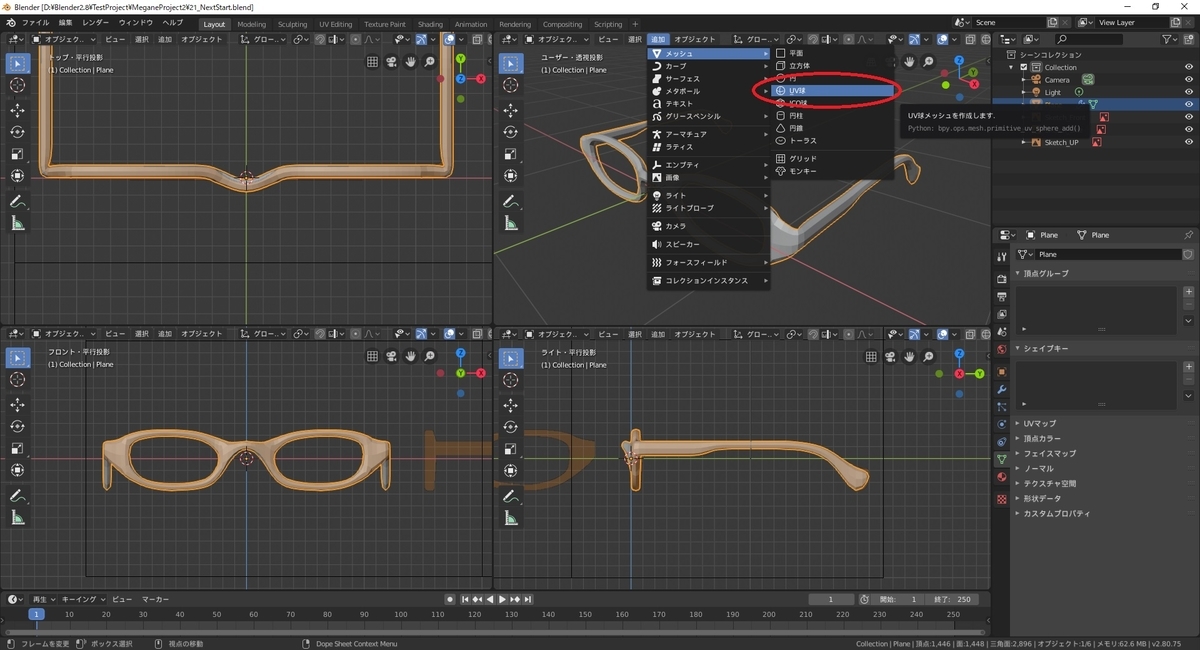
Task: Play animation forward in timeline
Action: point(502,599)
